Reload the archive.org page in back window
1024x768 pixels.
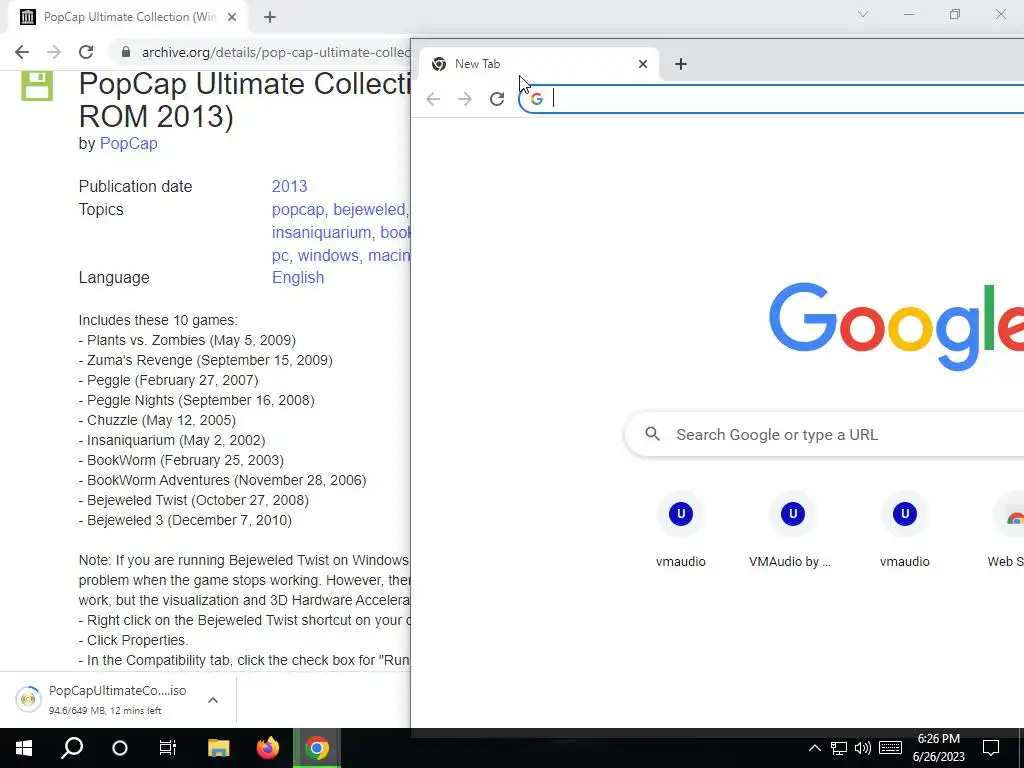click(86, 52)
